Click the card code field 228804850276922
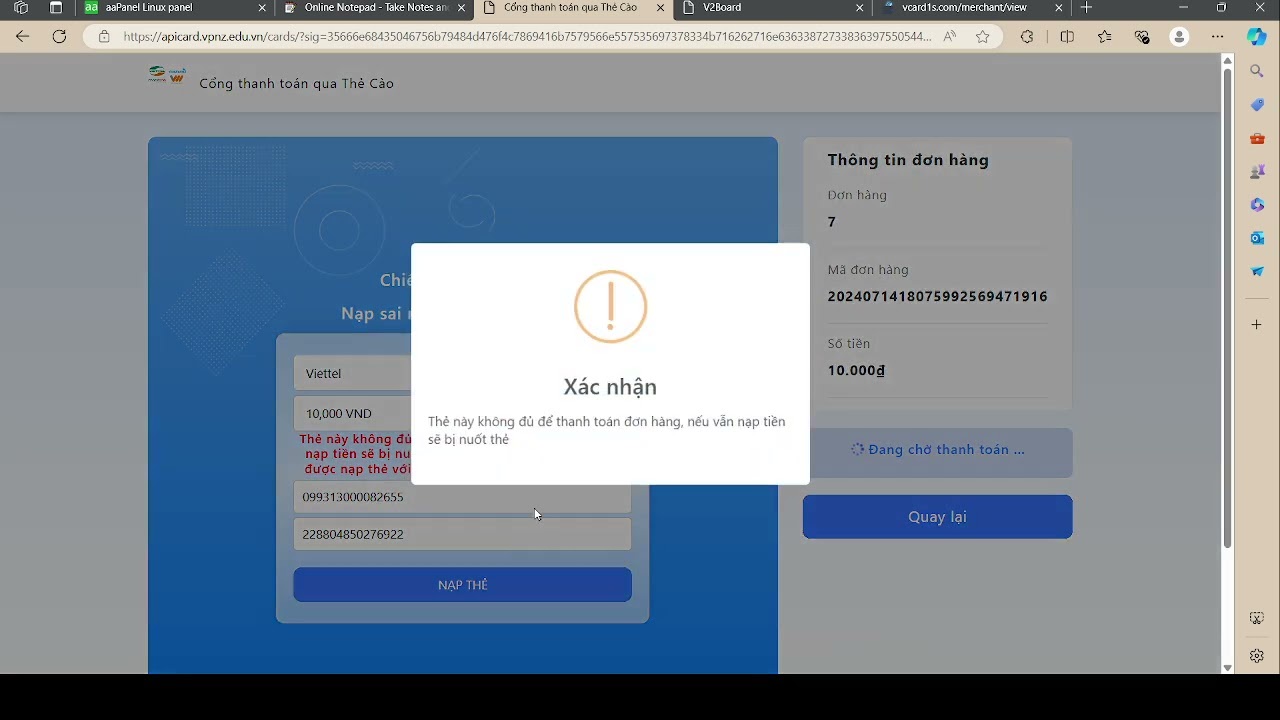The image size is (1280, 720). pos(462,534)
